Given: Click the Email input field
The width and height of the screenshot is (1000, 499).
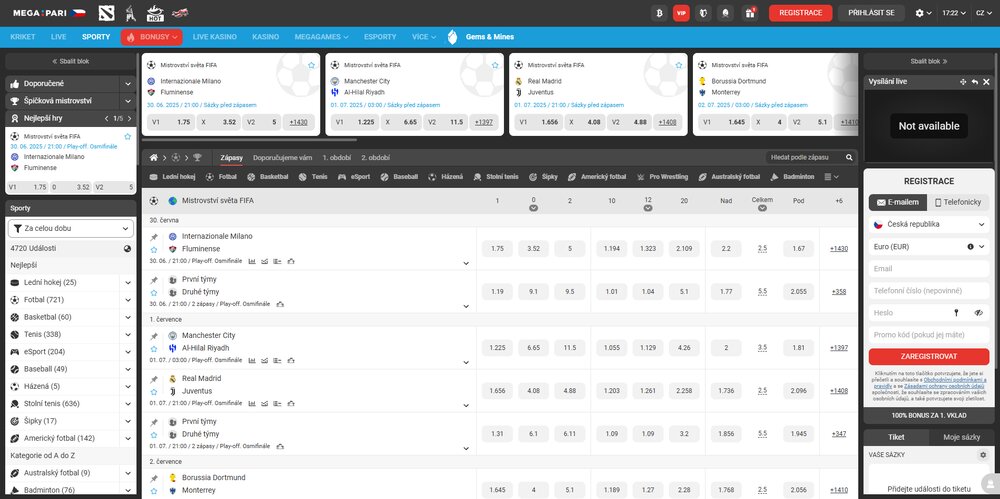Looking at the screenshot, I should pyautogui.click(x=929, y=269).
